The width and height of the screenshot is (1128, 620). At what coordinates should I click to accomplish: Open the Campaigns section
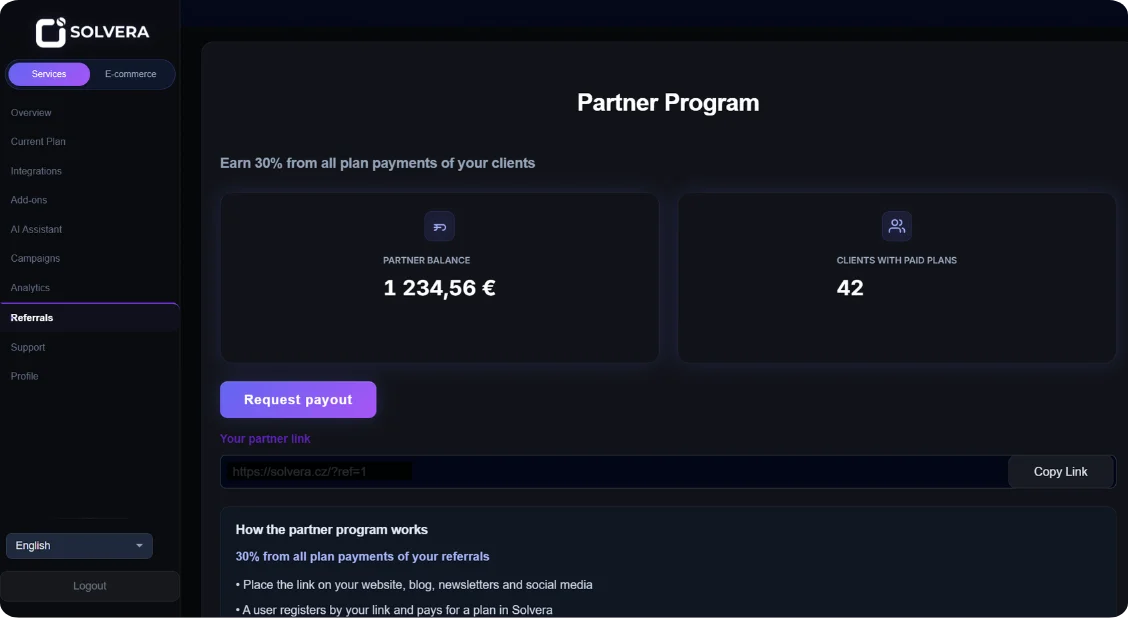[35, 258]
